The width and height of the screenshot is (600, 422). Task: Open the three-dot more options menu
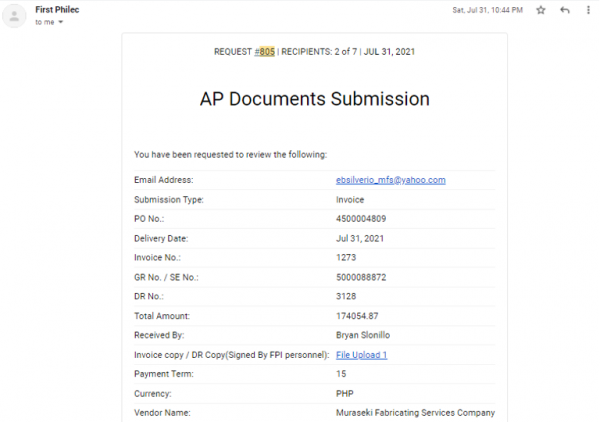(588, 10)
